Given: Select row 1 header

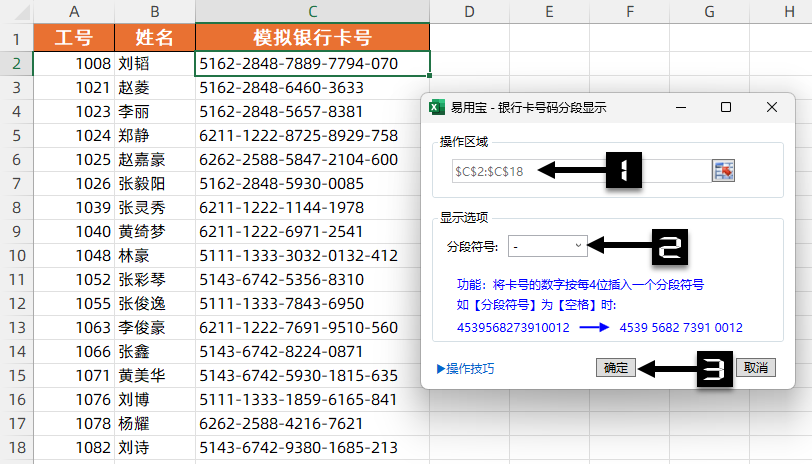Looking at the screenshot, I should coord(17,39).
